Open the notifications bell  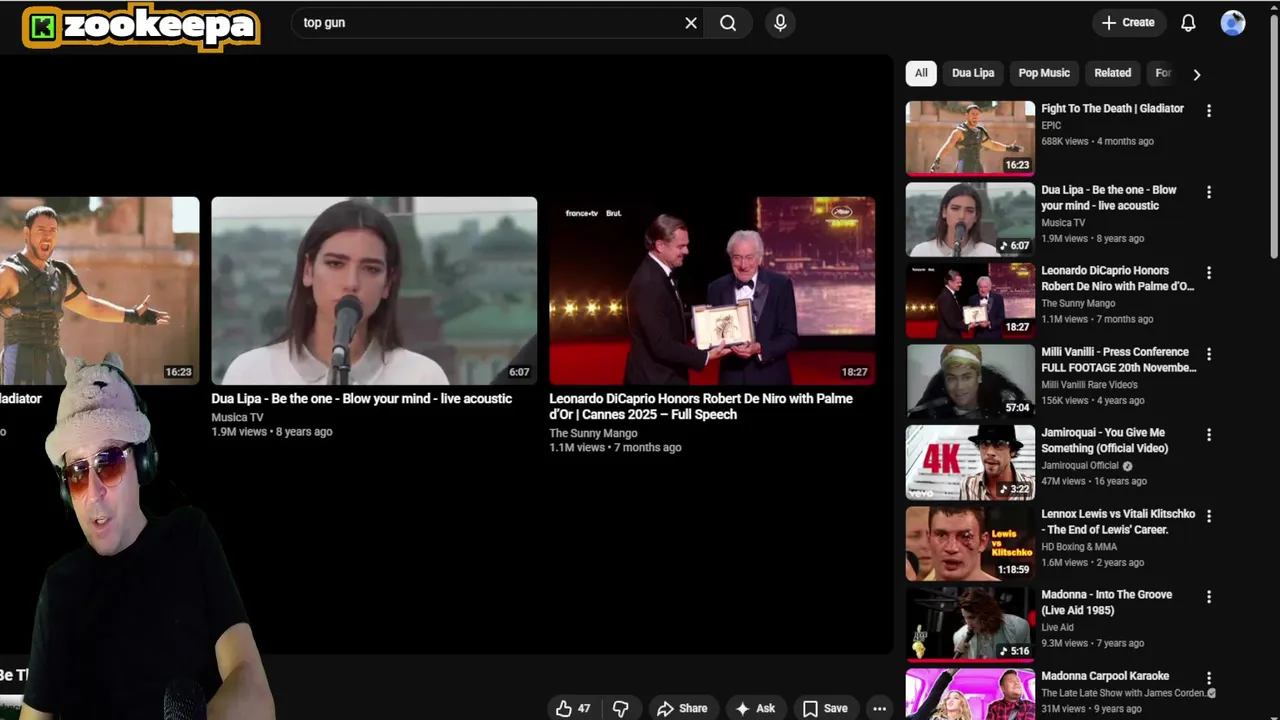(1188, 23)
